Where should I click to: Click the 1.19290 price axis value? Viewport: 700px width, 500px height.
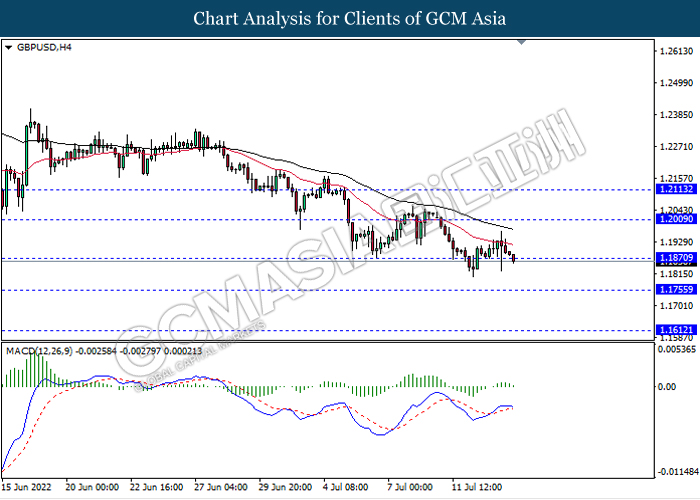point(676,242)
